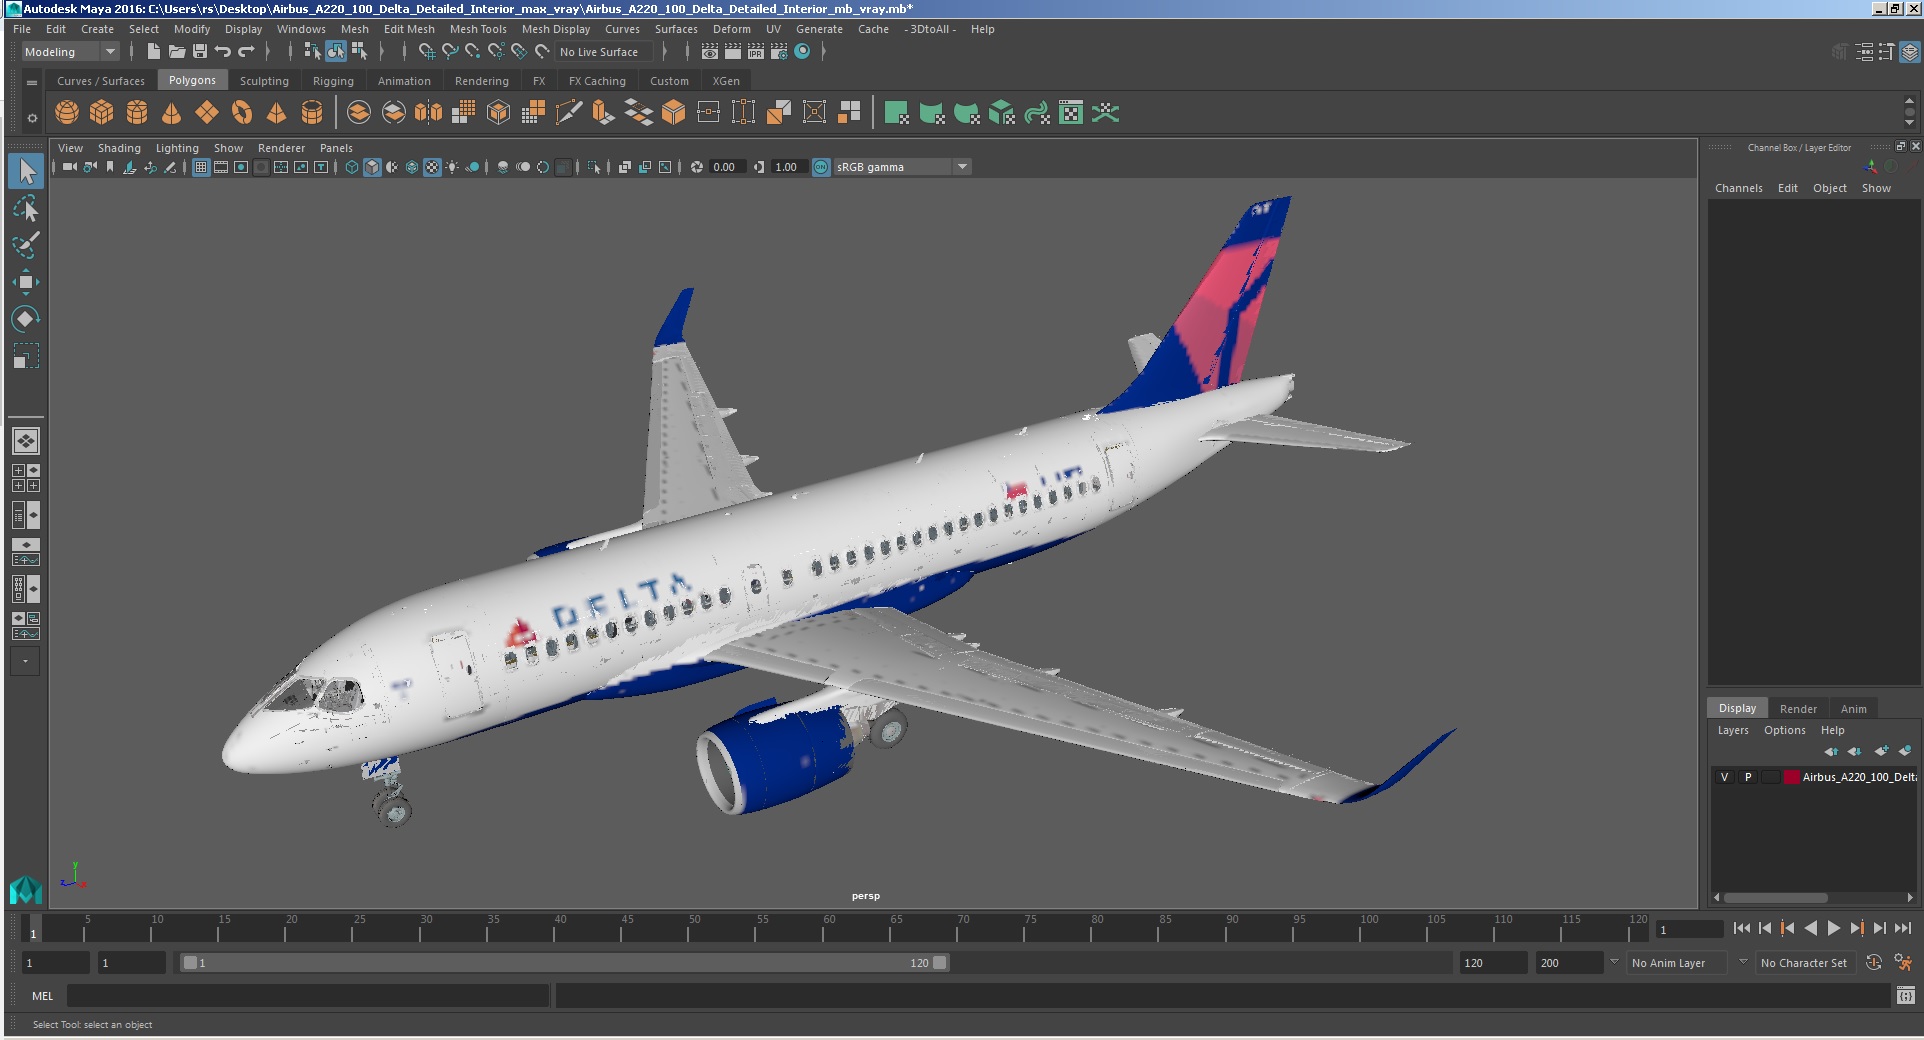
Task: Open the layer editor Options menu
Action: pos(1784,730)
